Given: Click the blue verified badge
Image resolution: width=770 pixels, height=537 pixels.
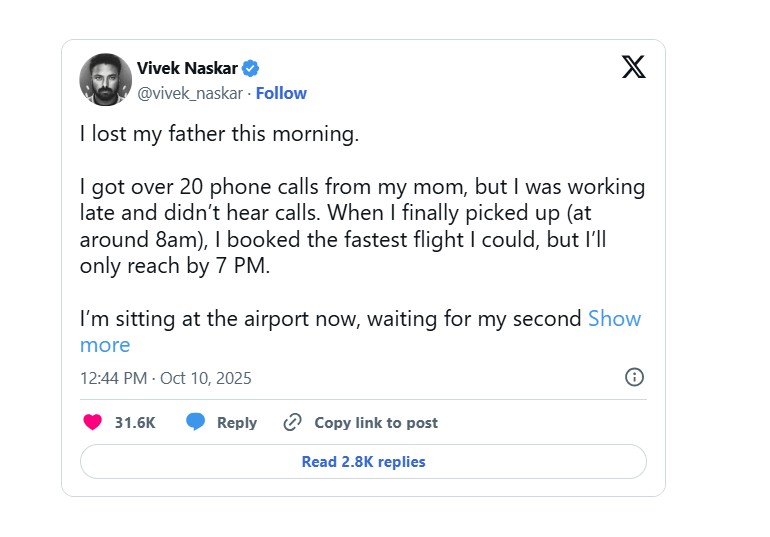Looking at the screenshot, I should point(252,68).
